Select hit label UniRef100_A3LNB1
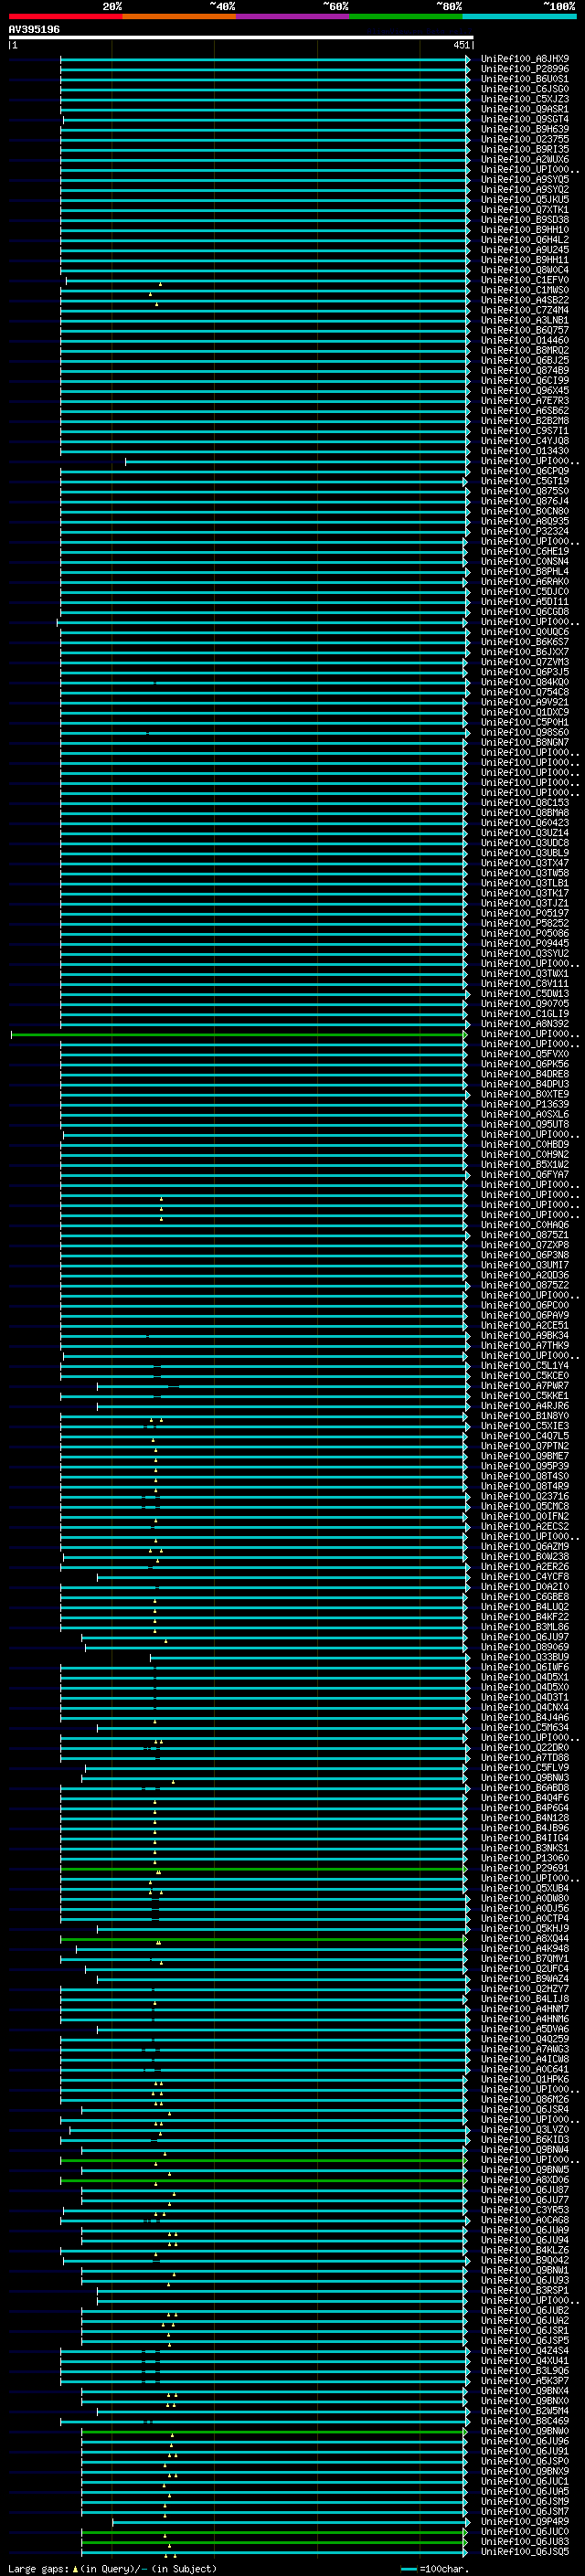The width and height of the screenshot is (585, 2576). (524, 320)
